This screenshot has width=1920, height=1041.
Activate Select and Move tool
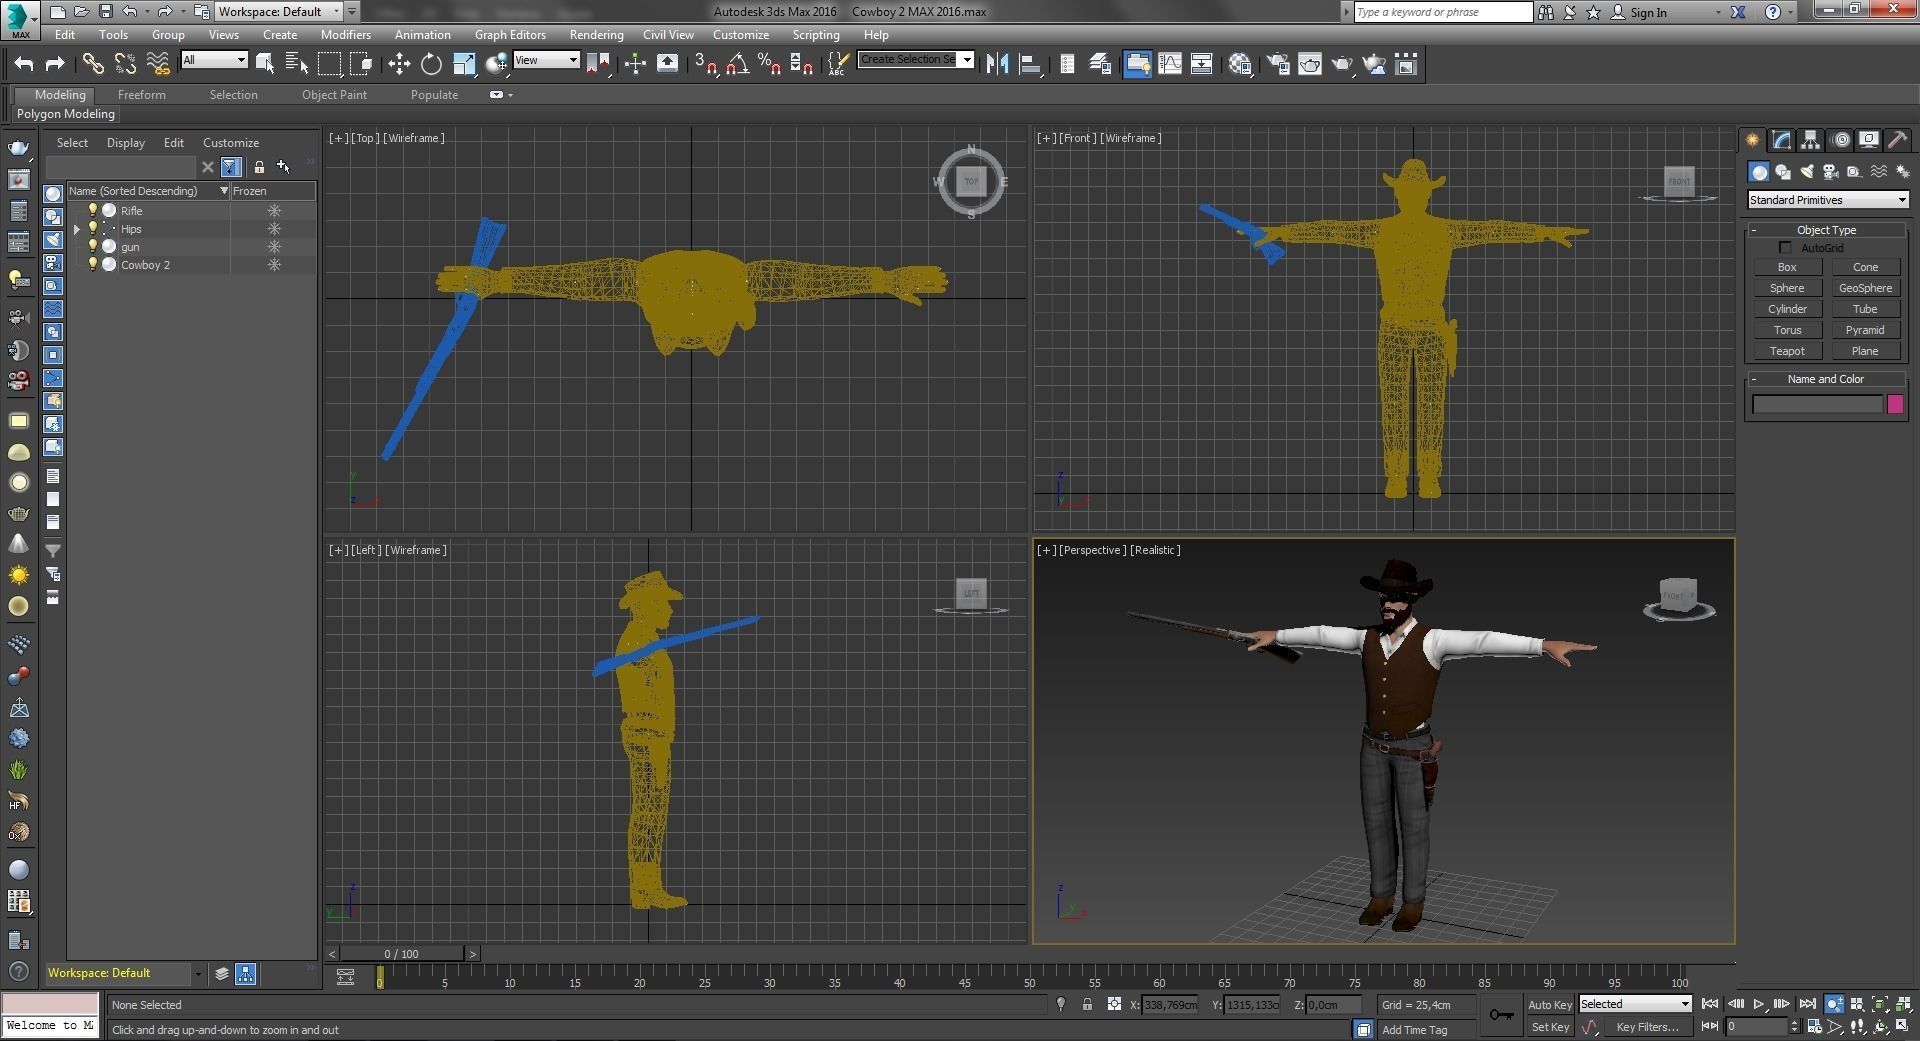pyautogui.click(x=399, y=64)
